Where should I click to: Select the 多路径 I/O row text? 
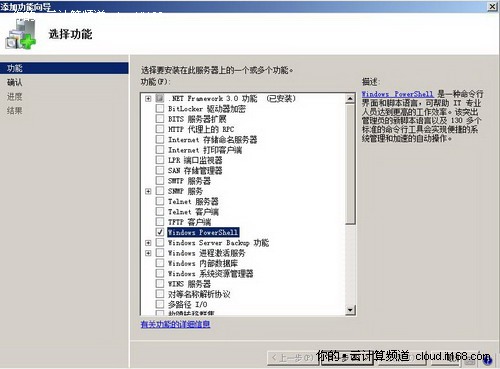[x=188, y=304]
